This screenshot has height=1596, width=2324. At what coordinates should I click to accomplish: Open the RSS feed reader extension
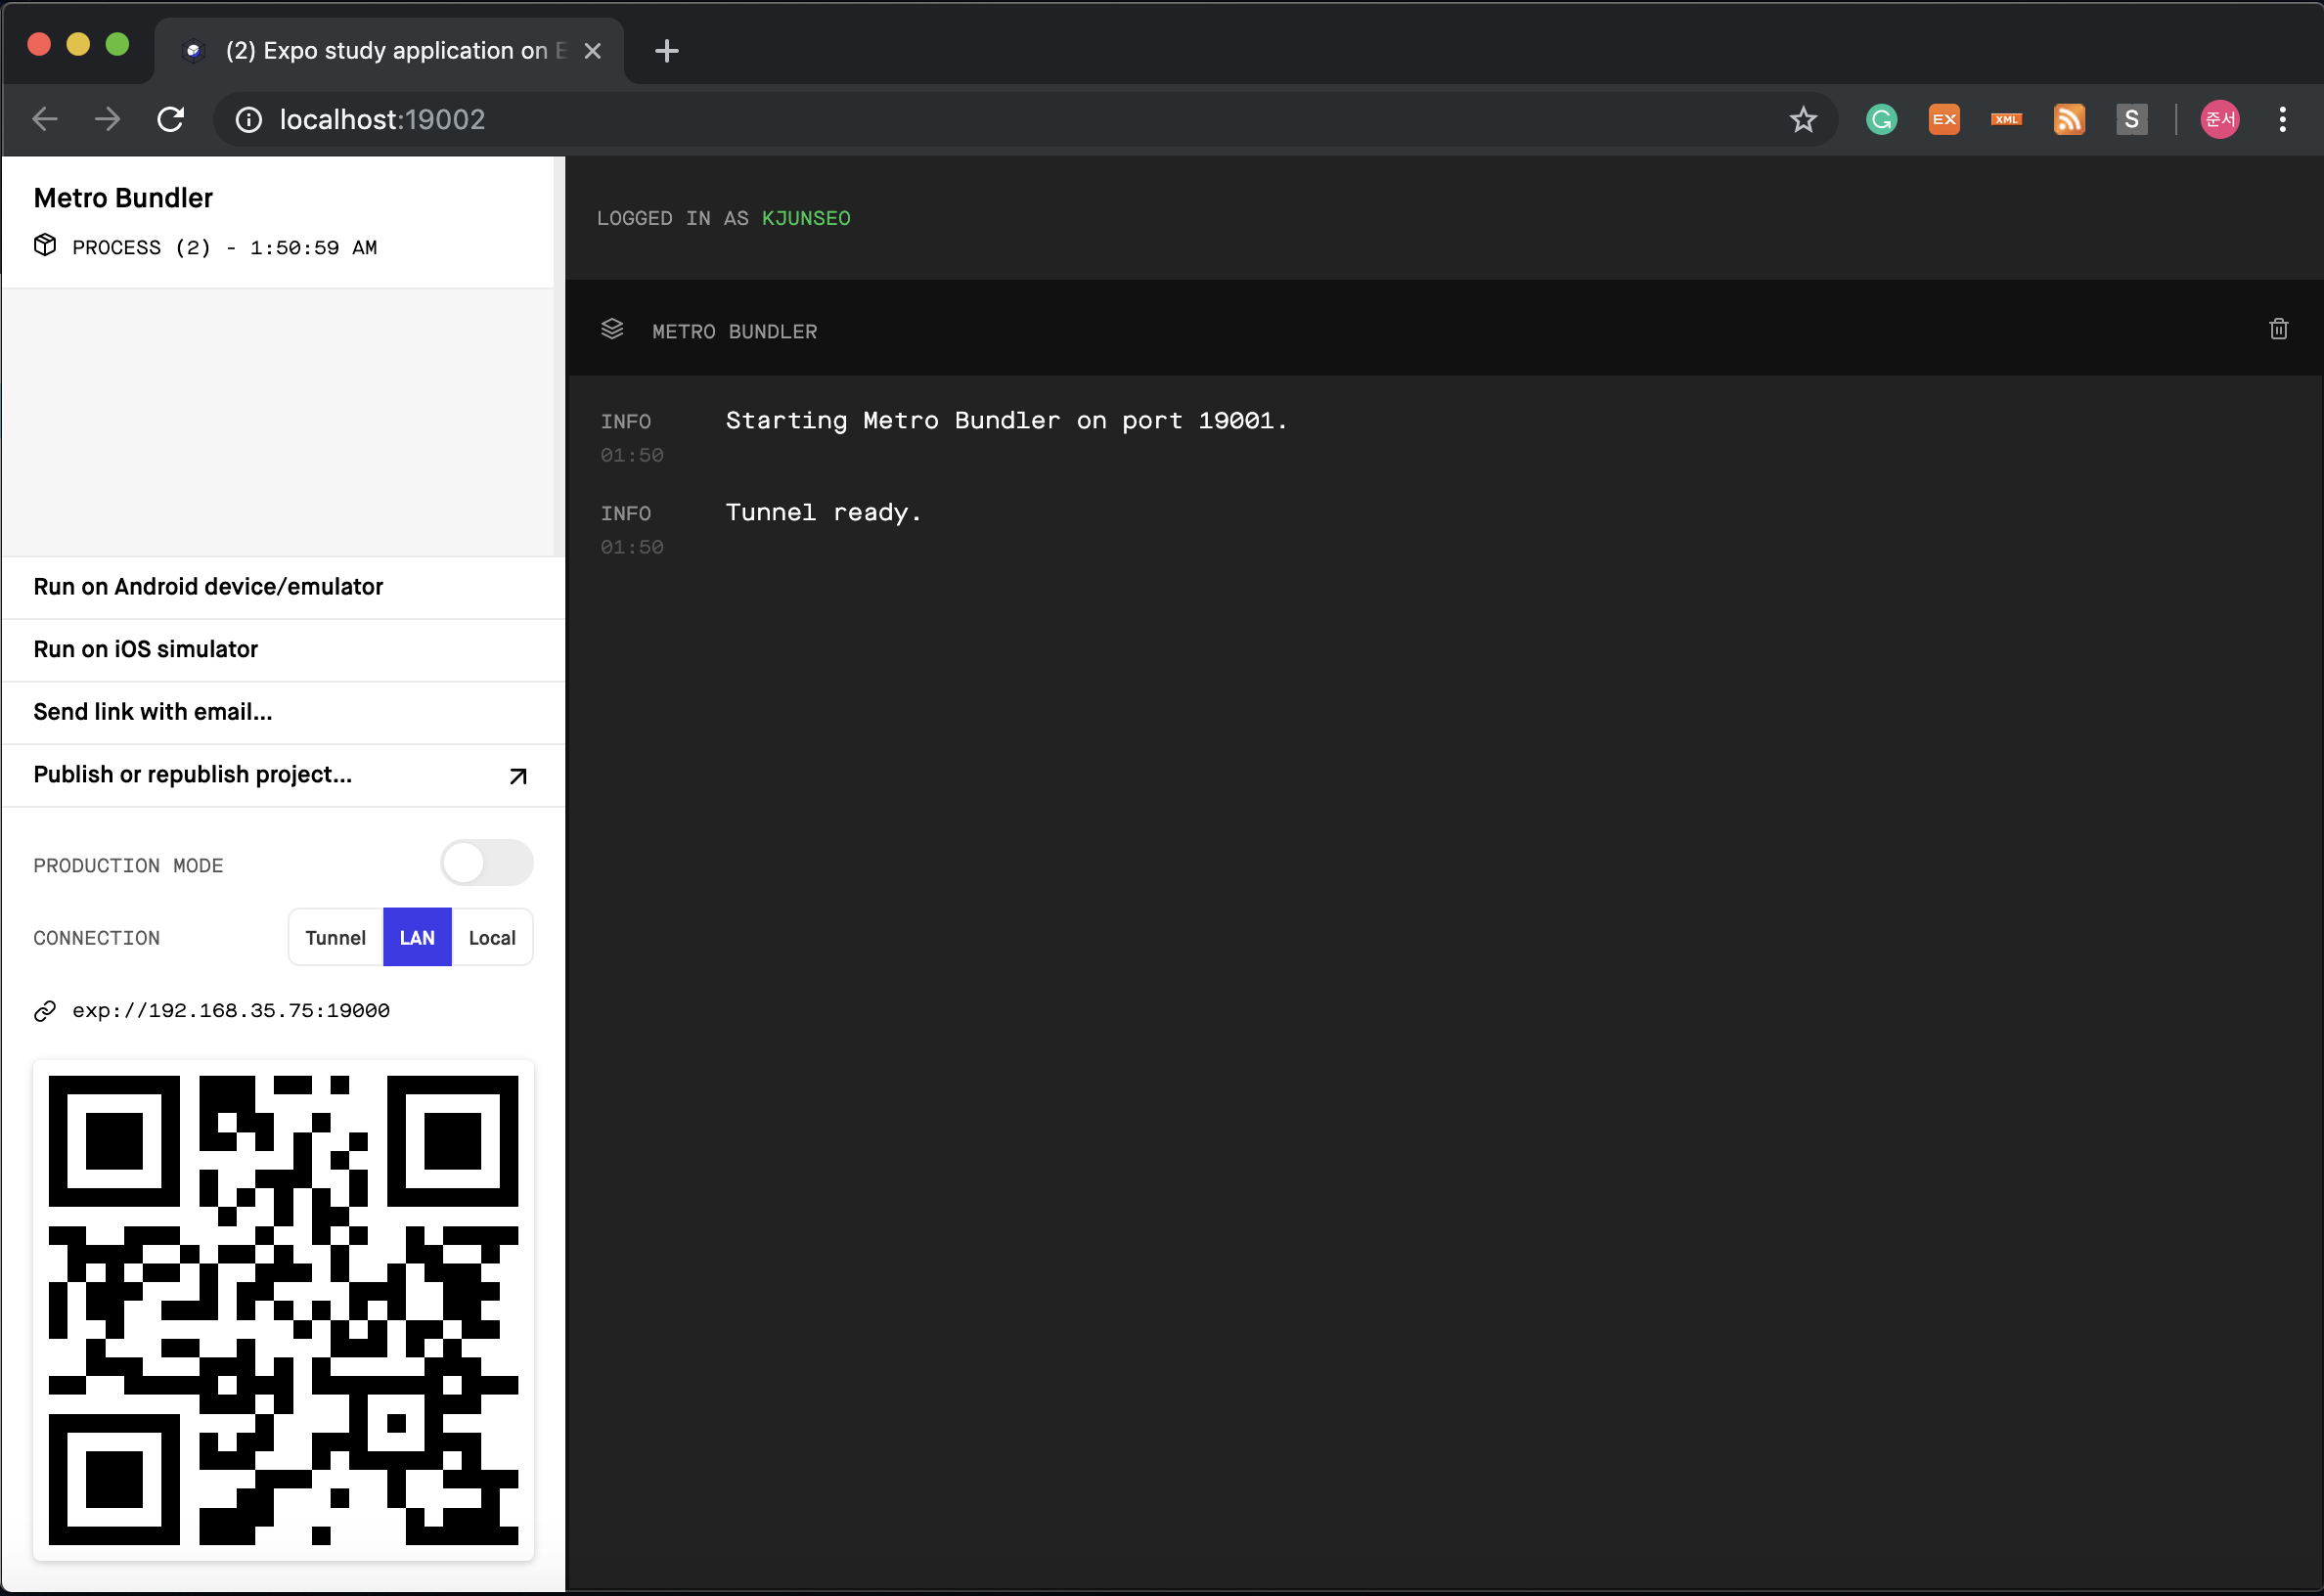click(x=2069, y=119)
